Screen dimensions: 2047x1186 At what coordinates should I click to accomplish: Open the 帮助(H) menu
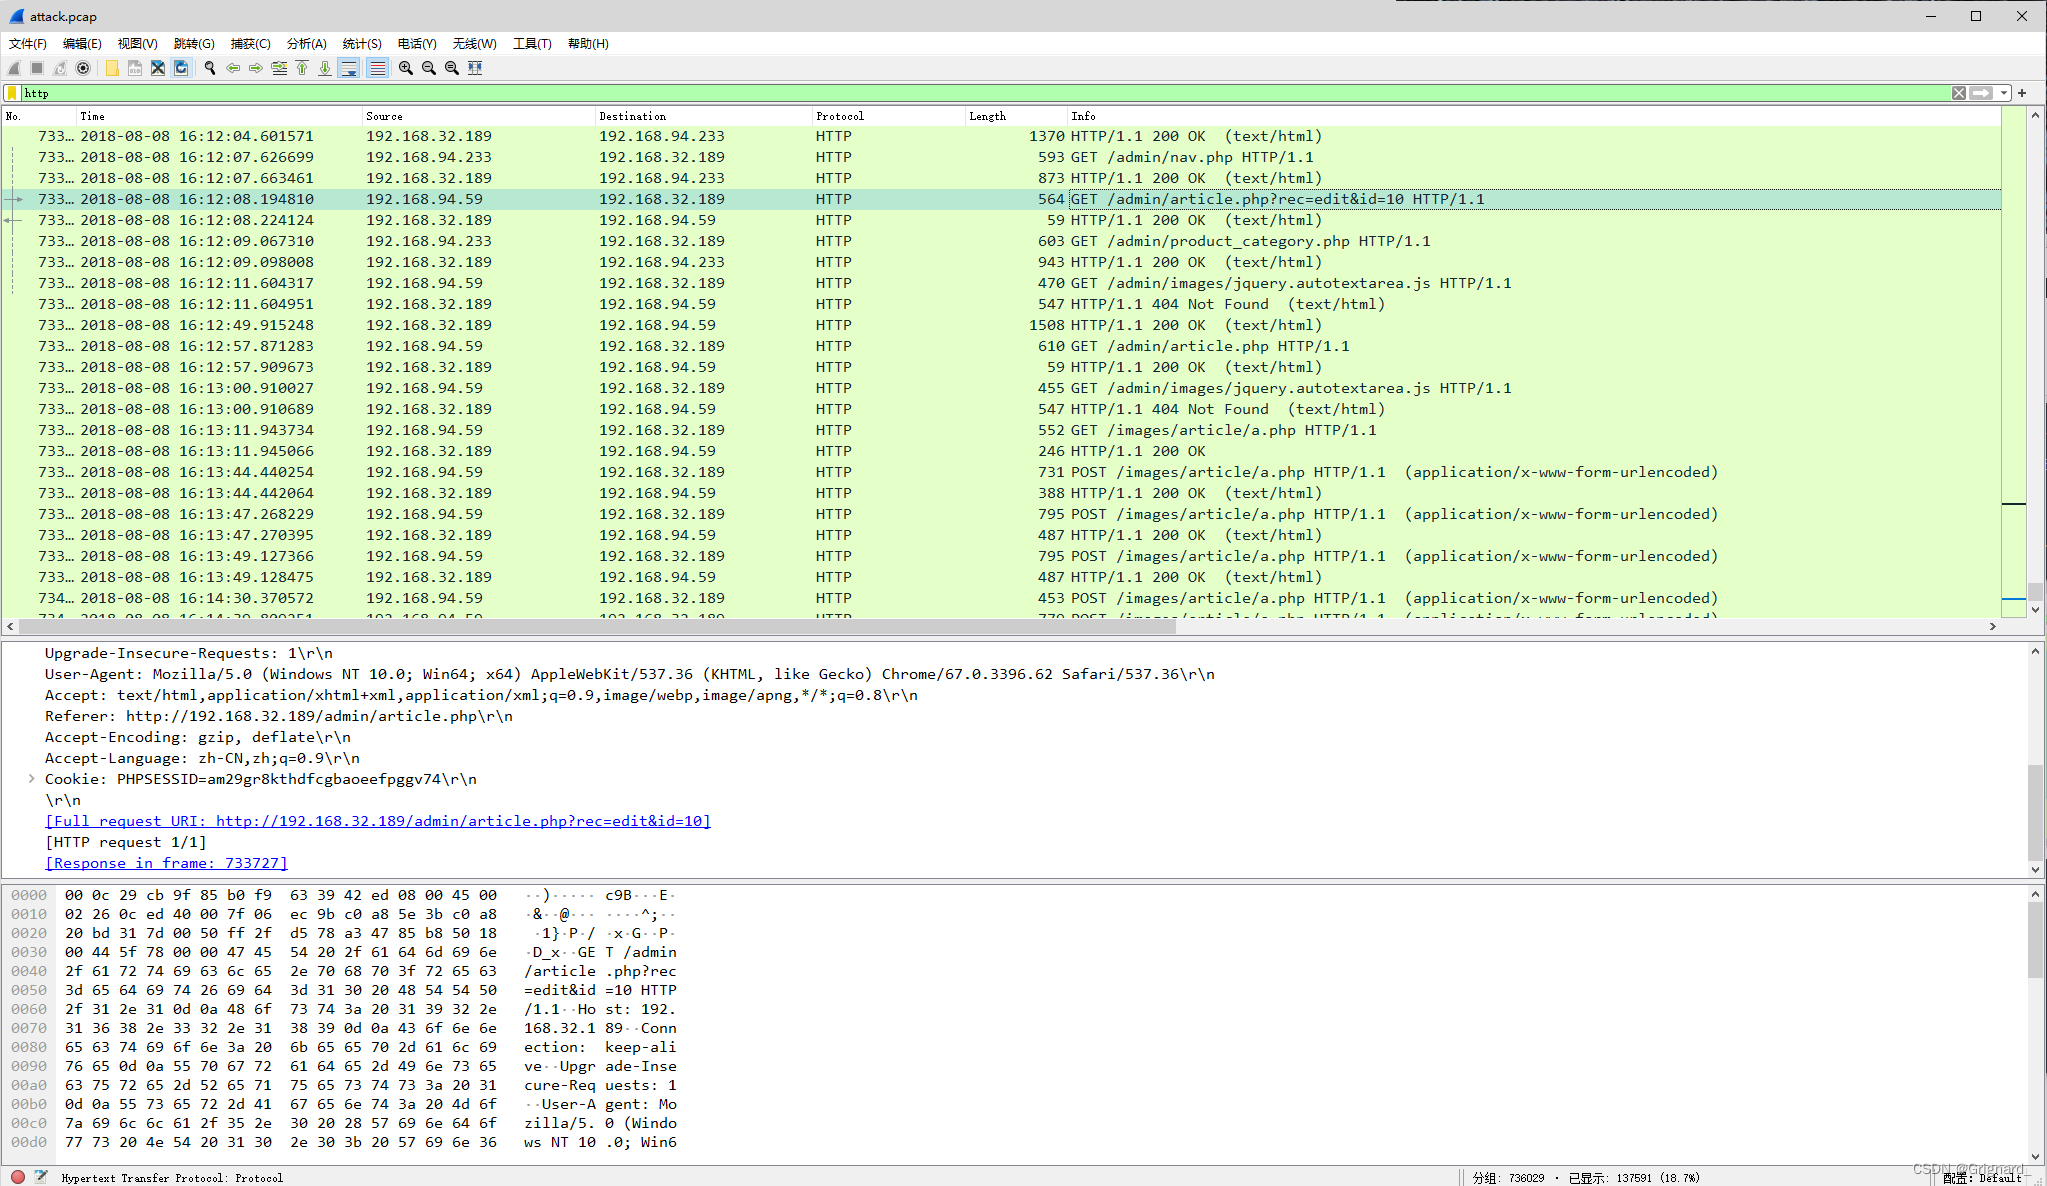(x=588, y=44)
